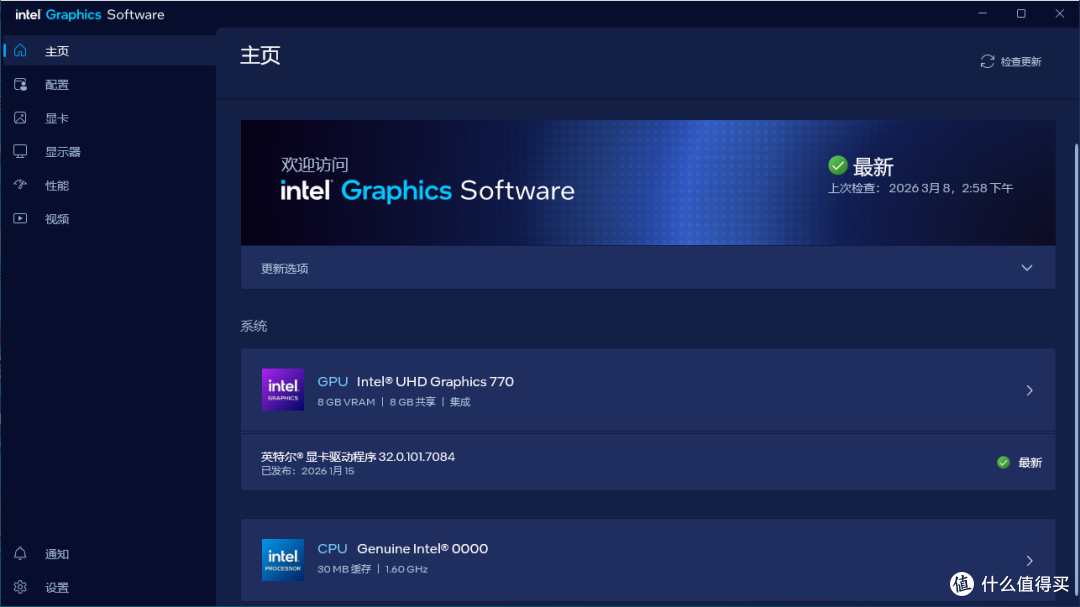The image size is (1080, 607).
Task: Click the 系统 section heading
Action: pyautogui.click(x=253, y=326)
